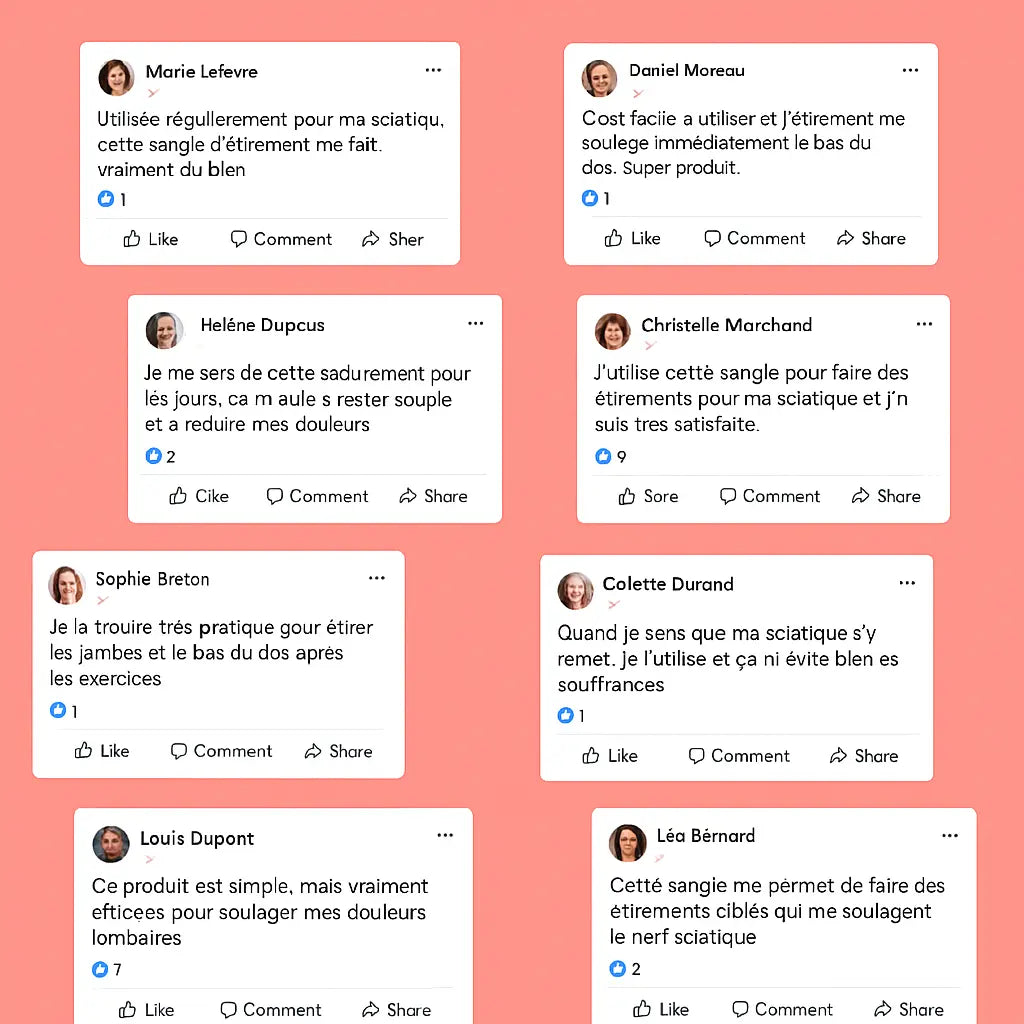1024x1024 pixels.
Task: Open Colette Durand's profile avatar
Action: click(575, 591)
